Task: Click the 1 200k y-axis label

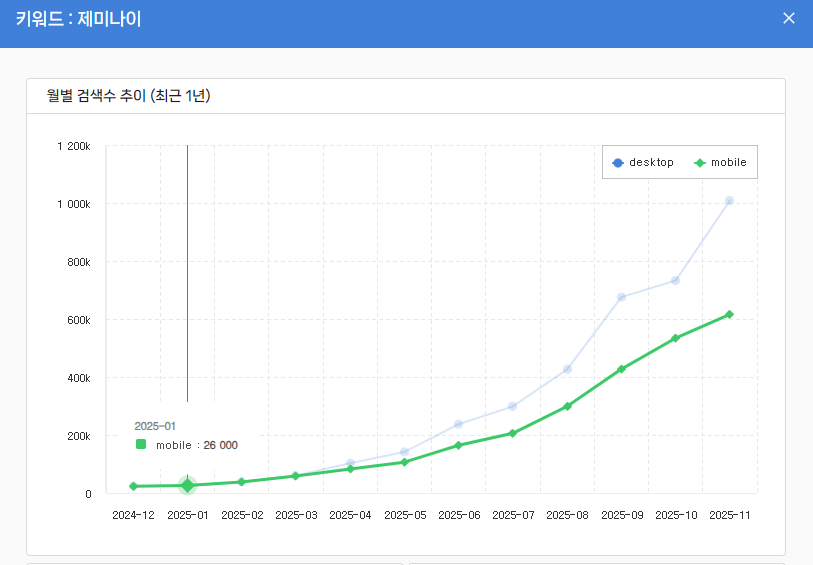Action: [x=74, y=146]
